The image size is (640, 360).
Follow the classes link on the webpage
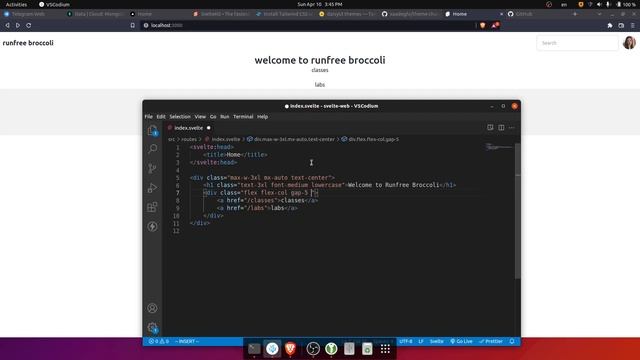[320, 70]
